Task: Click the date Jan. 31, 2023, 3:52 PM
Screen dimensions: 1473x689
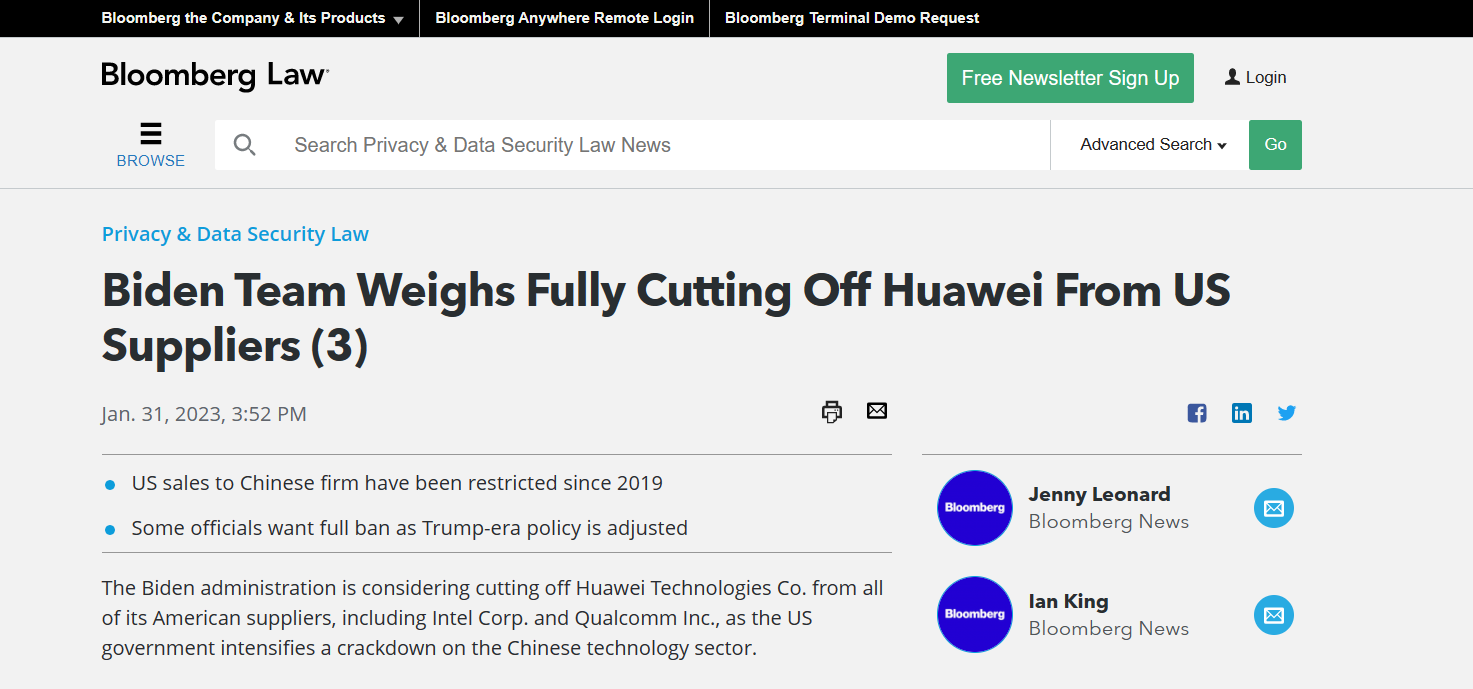Action: (204, 414)
